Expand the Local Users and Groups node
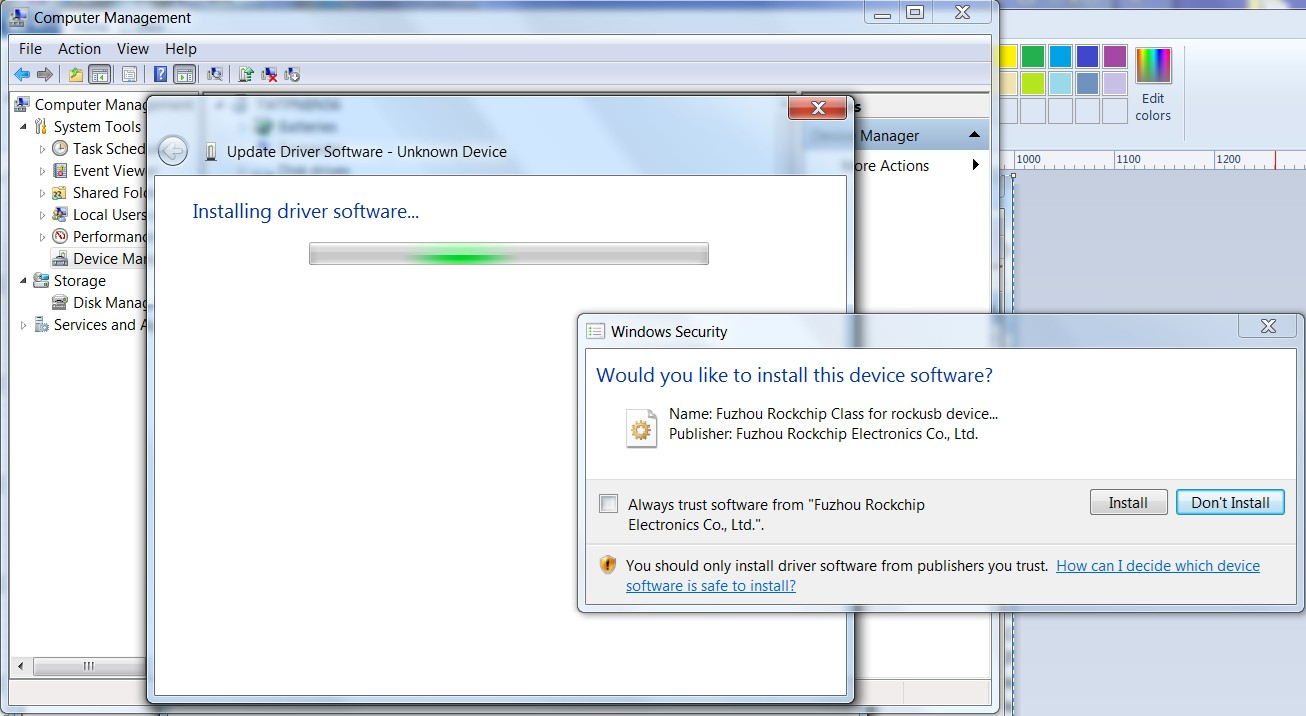This screenshot has height=716, width=1306. [42, 215]
